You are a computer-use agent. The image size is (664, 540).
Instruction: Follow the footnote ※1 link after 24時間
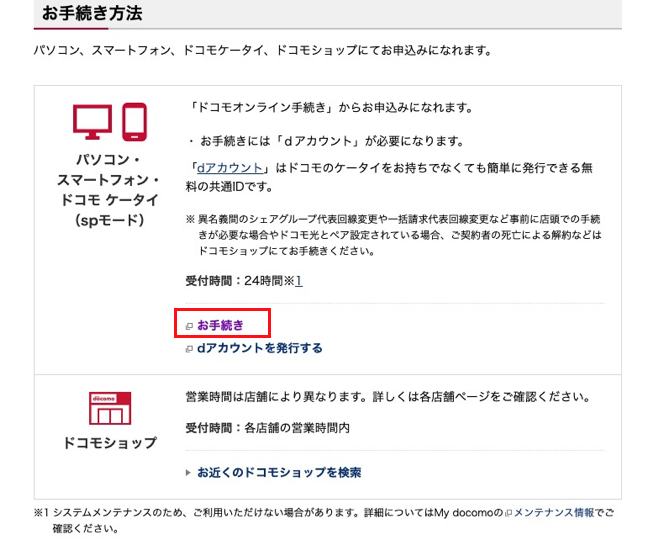pyautogui.click(x=299, y=280)
